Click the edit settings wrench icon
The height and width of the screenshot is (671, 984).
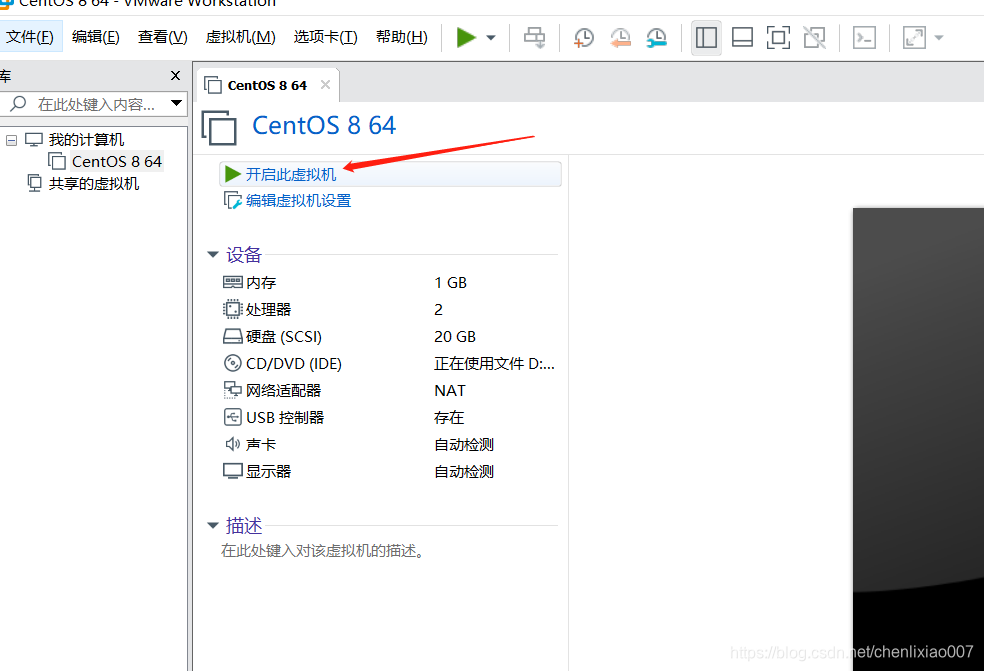[x=233, y=201]
